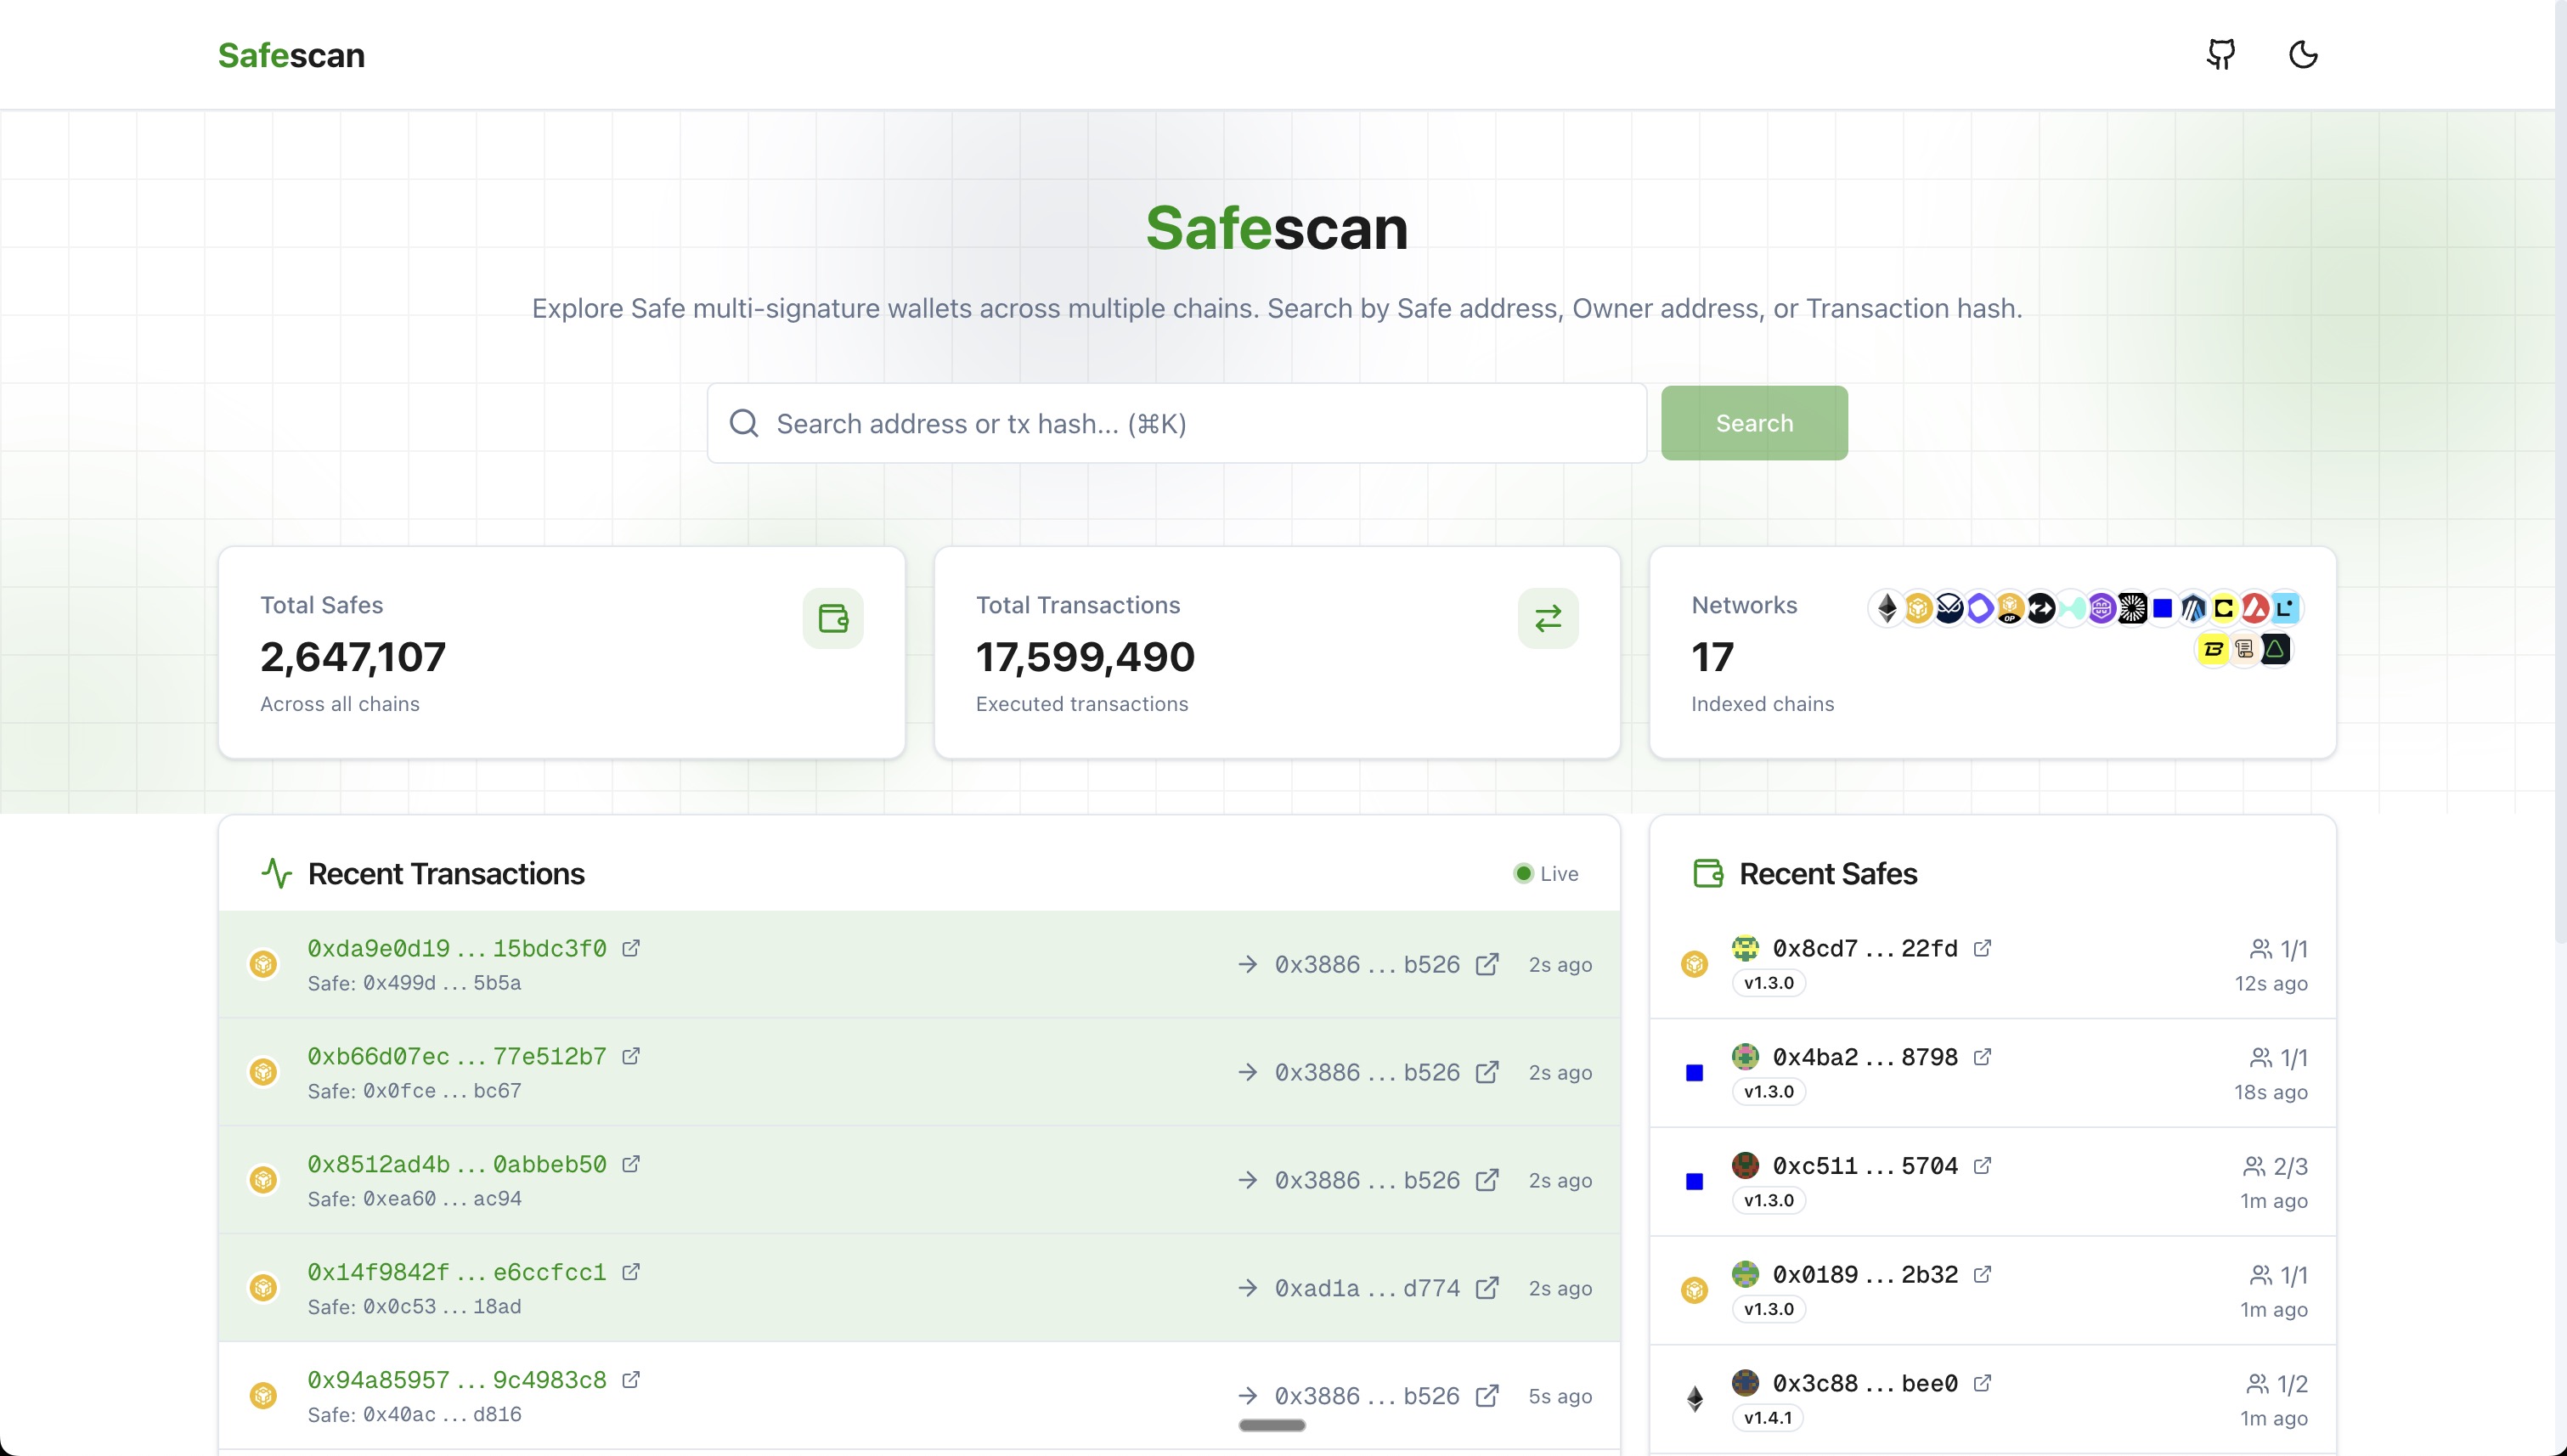Select the Scroll network icon

pyautogui.click(x=2245, y=650)
